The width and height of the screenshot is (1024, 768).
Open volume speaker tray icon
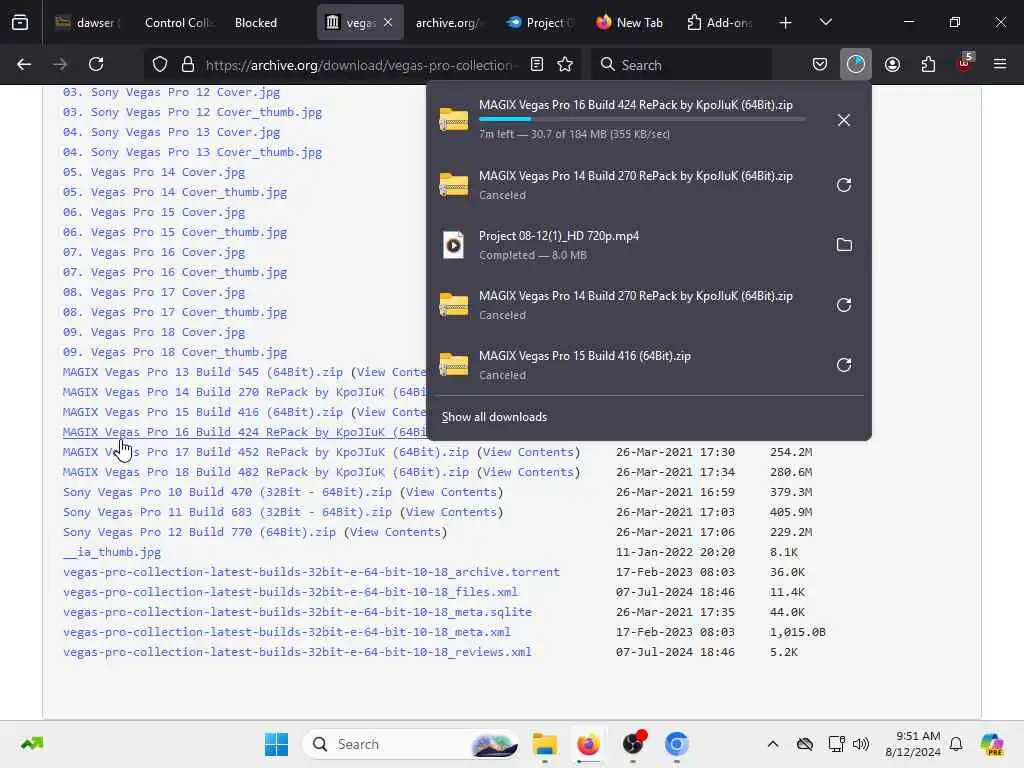coord(861,744)
